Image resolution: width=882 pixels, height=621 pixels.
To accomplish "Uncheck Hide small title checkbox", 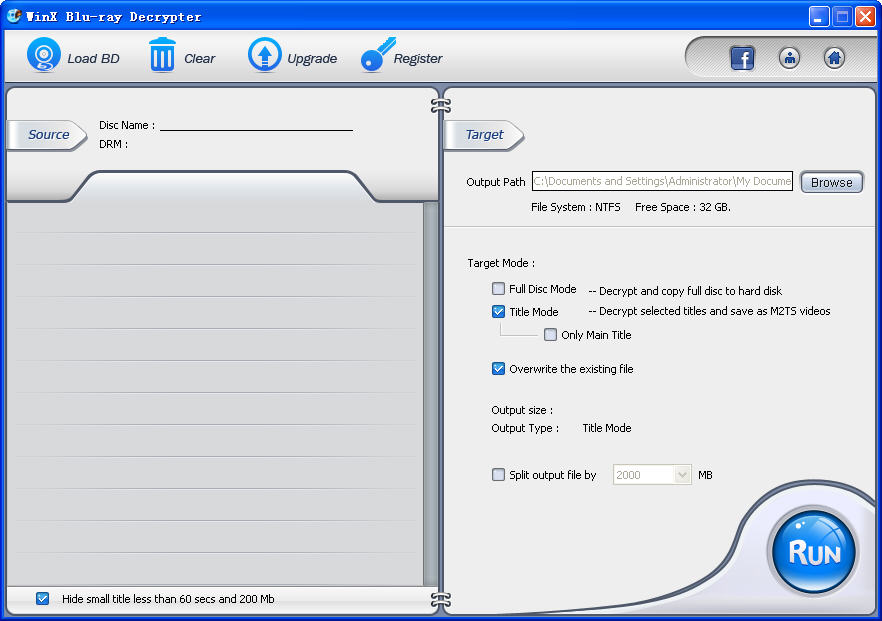I will 42,598.
